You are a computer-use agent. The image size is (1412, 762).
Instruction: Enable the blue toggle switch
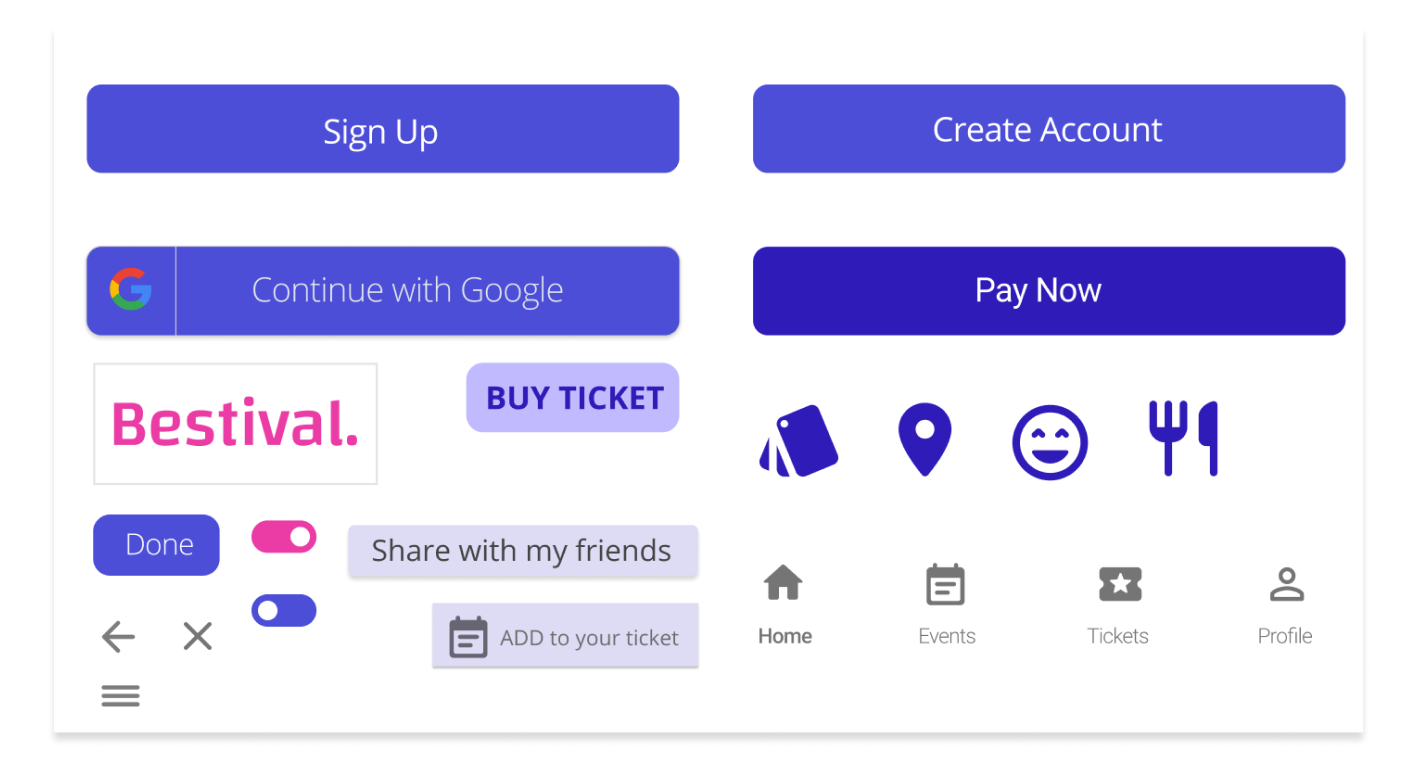[x=284, y=610]
